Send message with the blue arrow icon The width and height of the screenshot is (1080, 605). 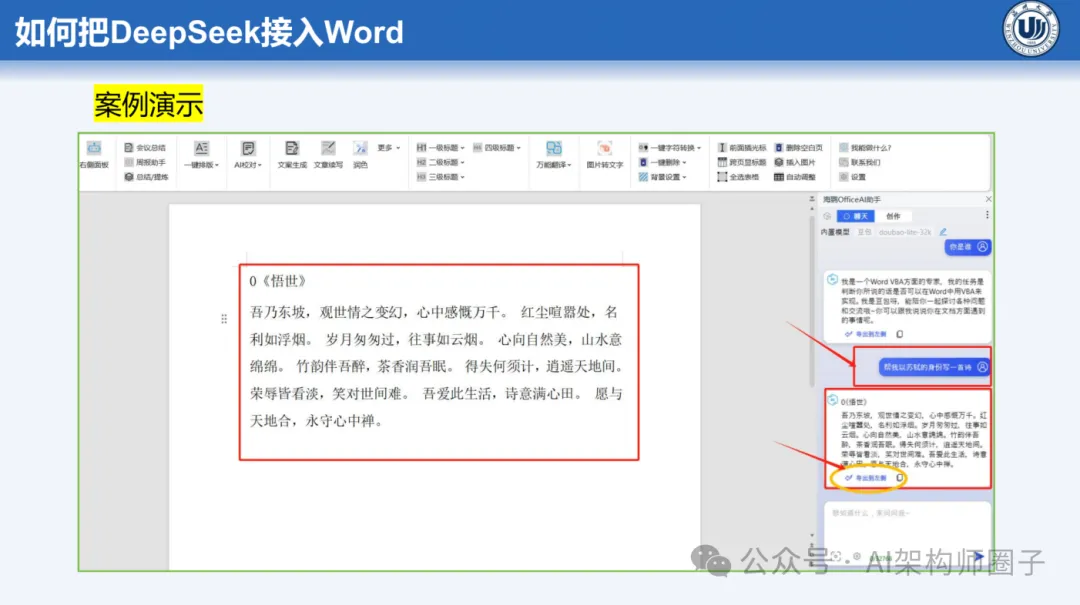point(979,556)
